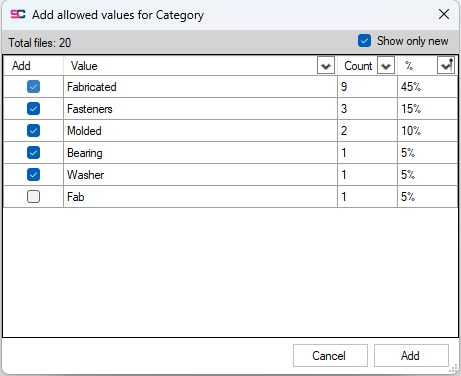
Task: Disable the Show only new option
Action: [364, 41]
